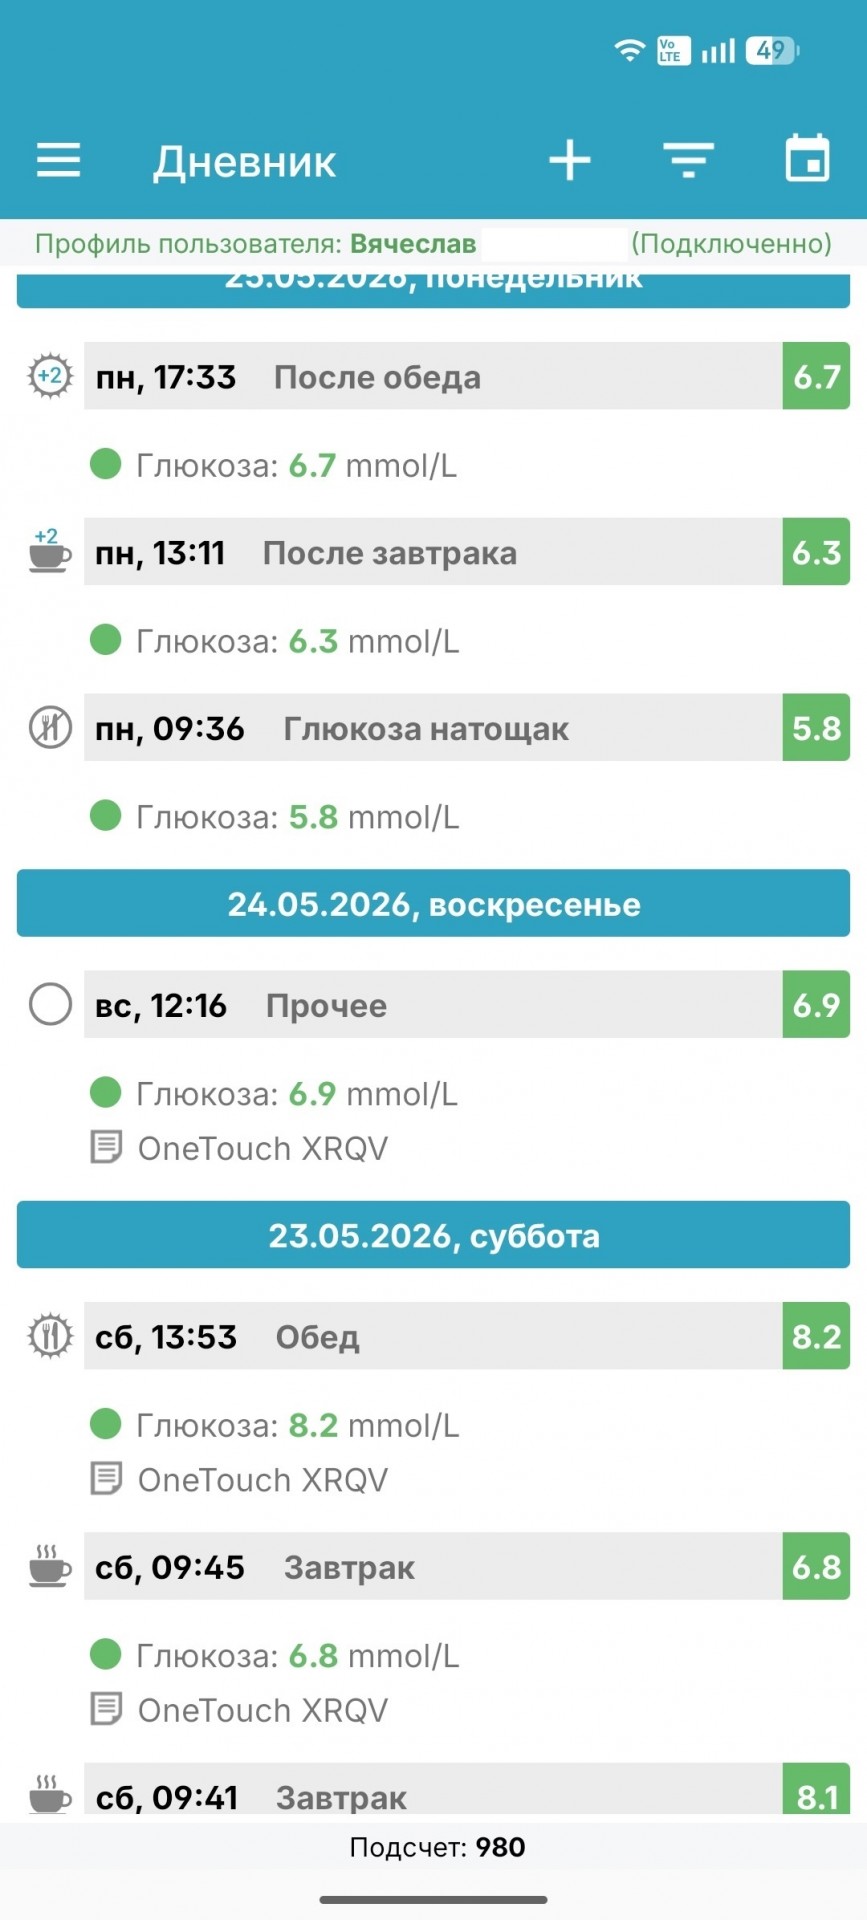Tap the lunch cutlery icon at 13:53

pos(49,1335)
